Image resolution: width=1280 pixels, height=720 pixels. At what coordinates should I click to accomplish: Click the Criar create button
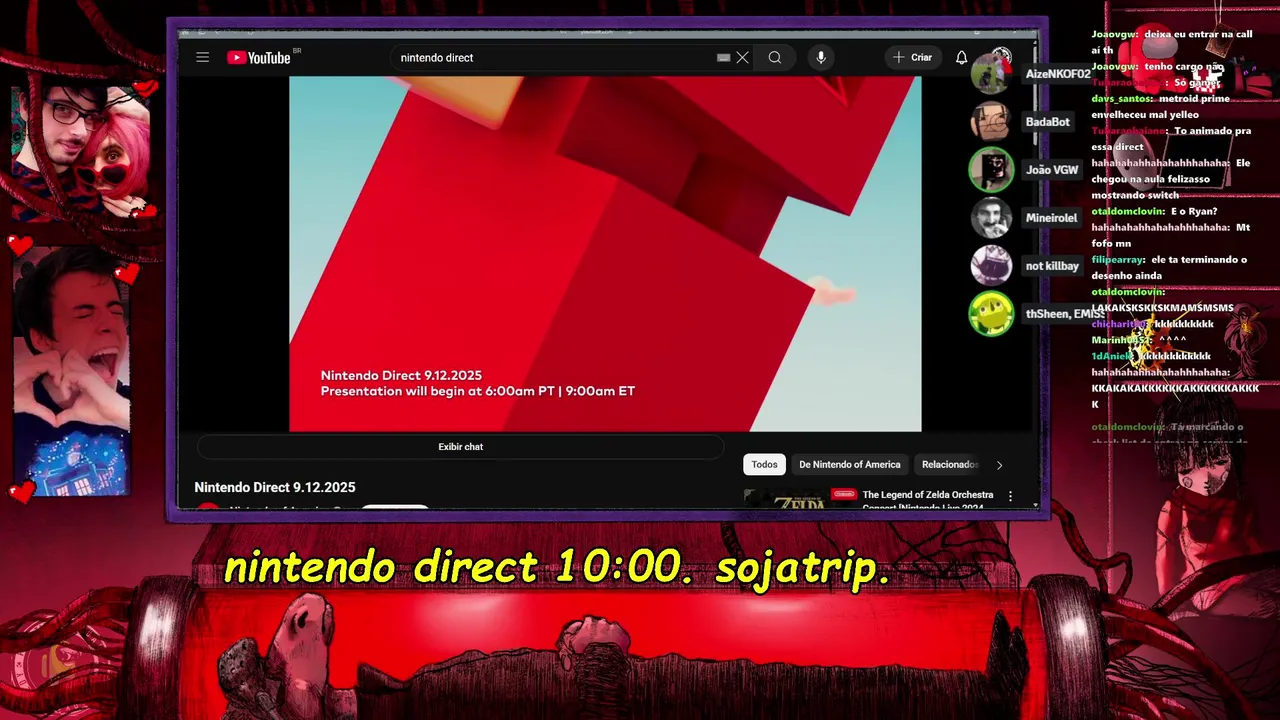912,58
